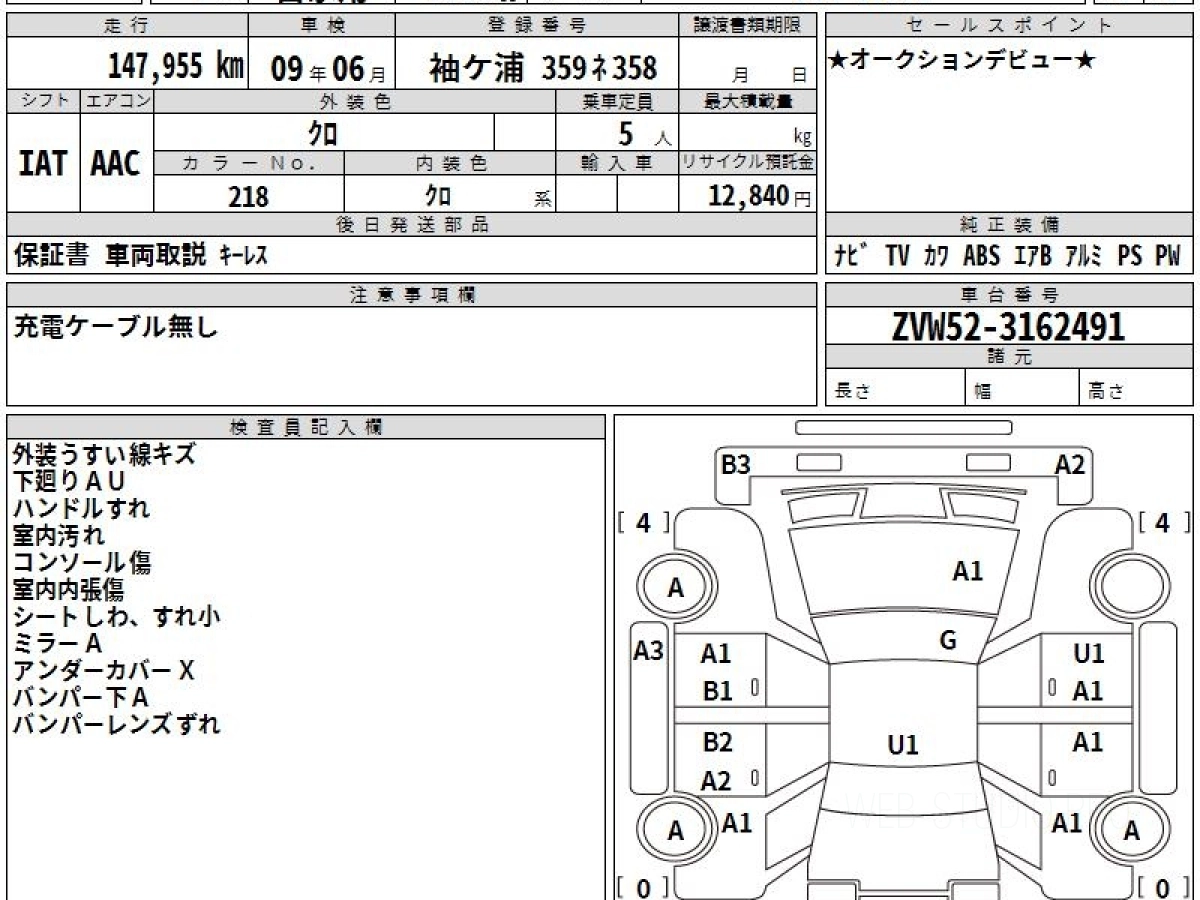Click ★オークションデビュー★ sales point
The height and width of the screenshot is (900, 1200).
point(962,62)
